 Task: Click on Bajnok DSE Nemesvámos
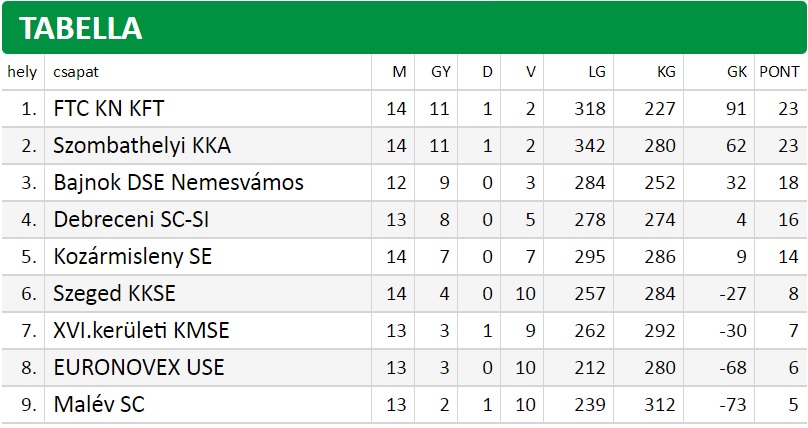[x=178, y=183]
